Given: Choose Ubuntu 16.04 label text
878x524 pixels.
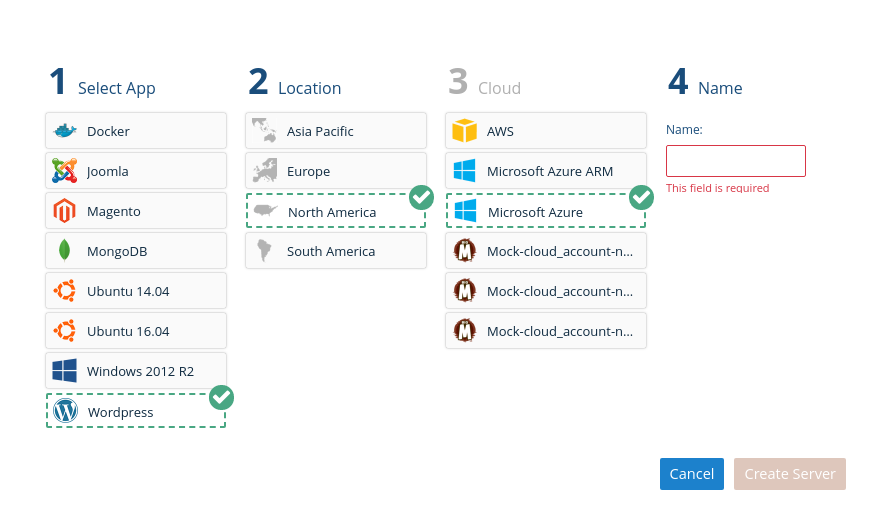Looking at the screenshot, I should pyautogui.click(x=128, y=331).
